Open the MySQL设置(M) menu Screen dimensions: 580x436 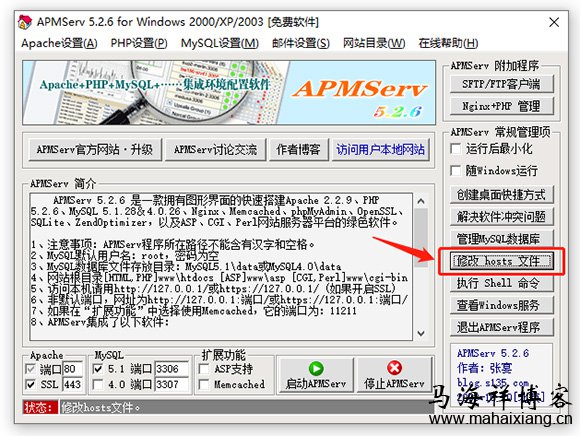[220, 43]
